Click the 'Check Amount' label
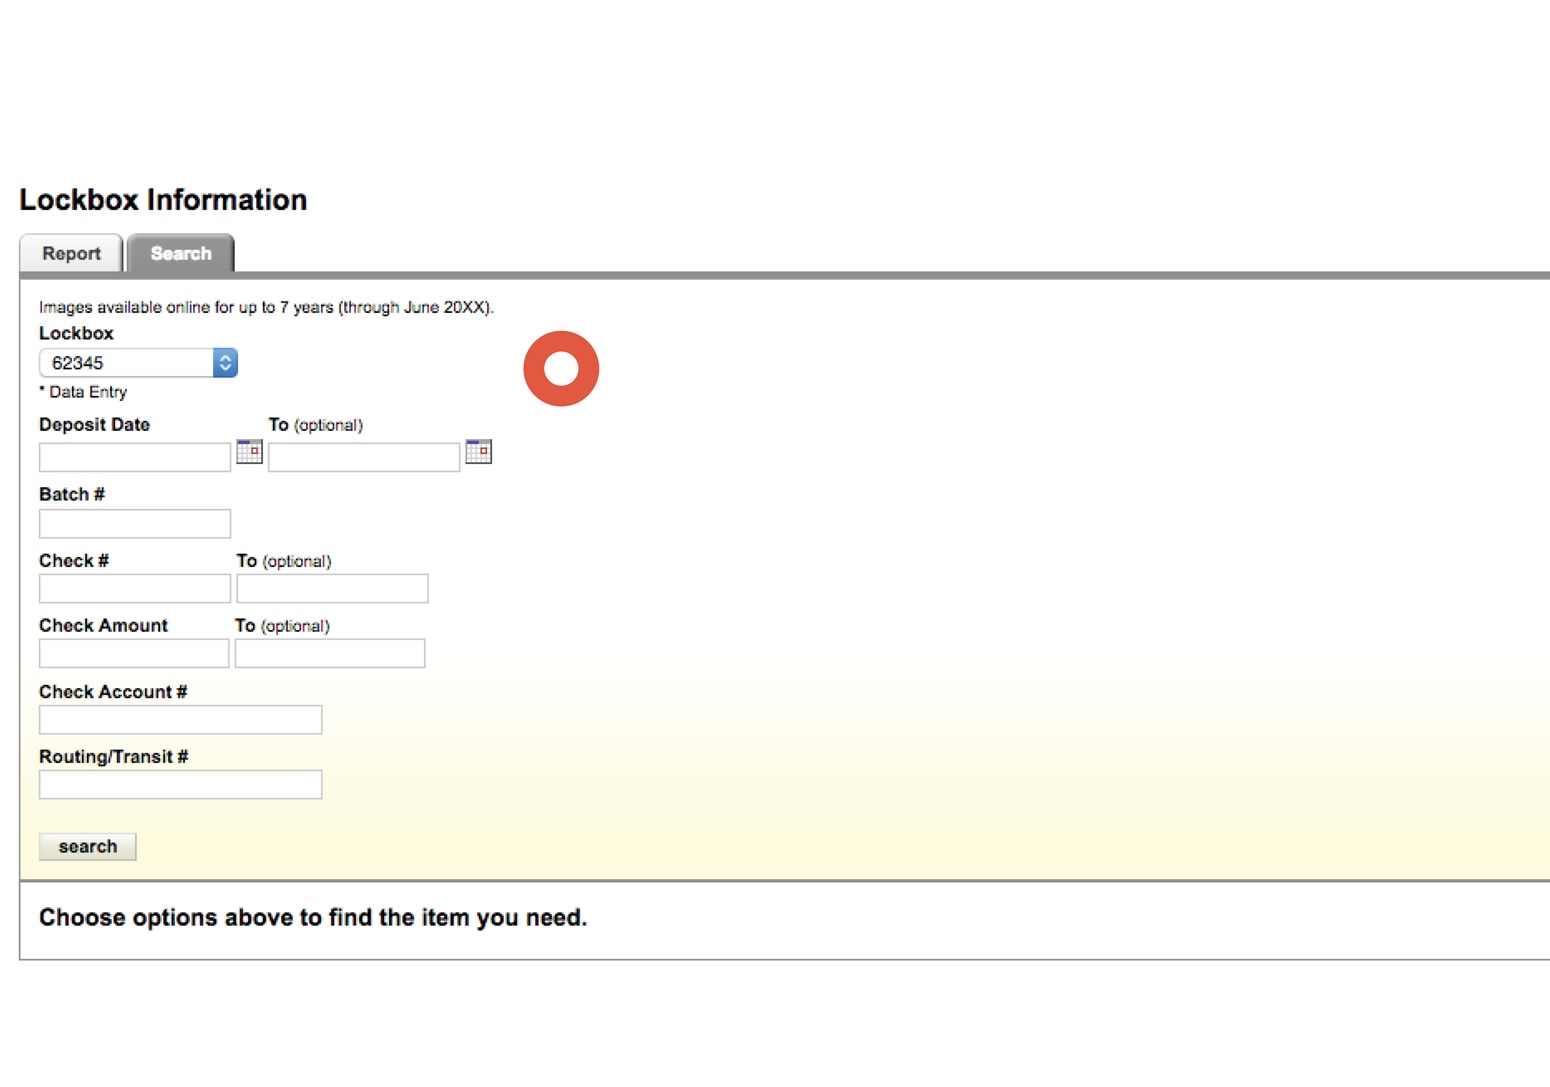This screenshot has width=1550, height=1087. [x=103, y=626]
